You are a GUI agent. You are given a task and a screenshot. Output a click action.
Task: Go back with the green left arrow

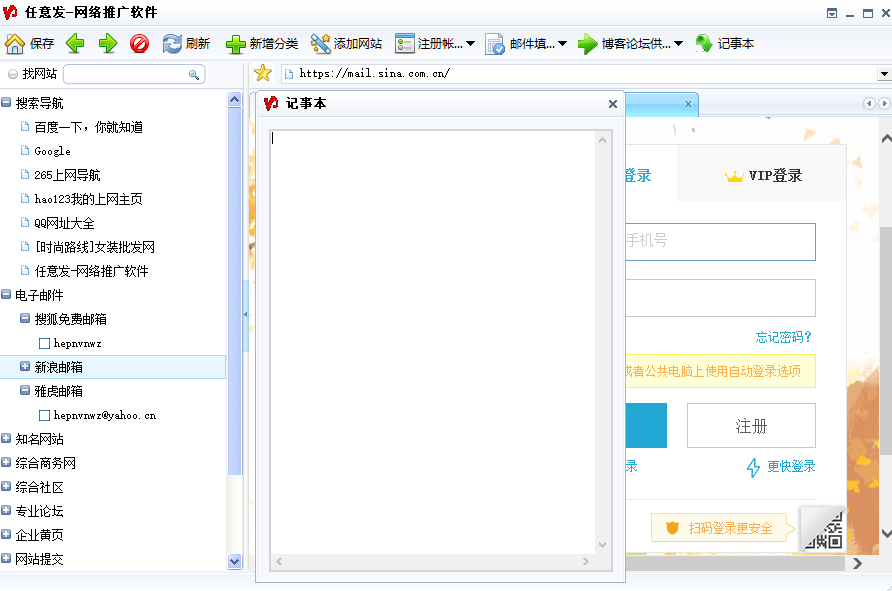pos(75,43)
